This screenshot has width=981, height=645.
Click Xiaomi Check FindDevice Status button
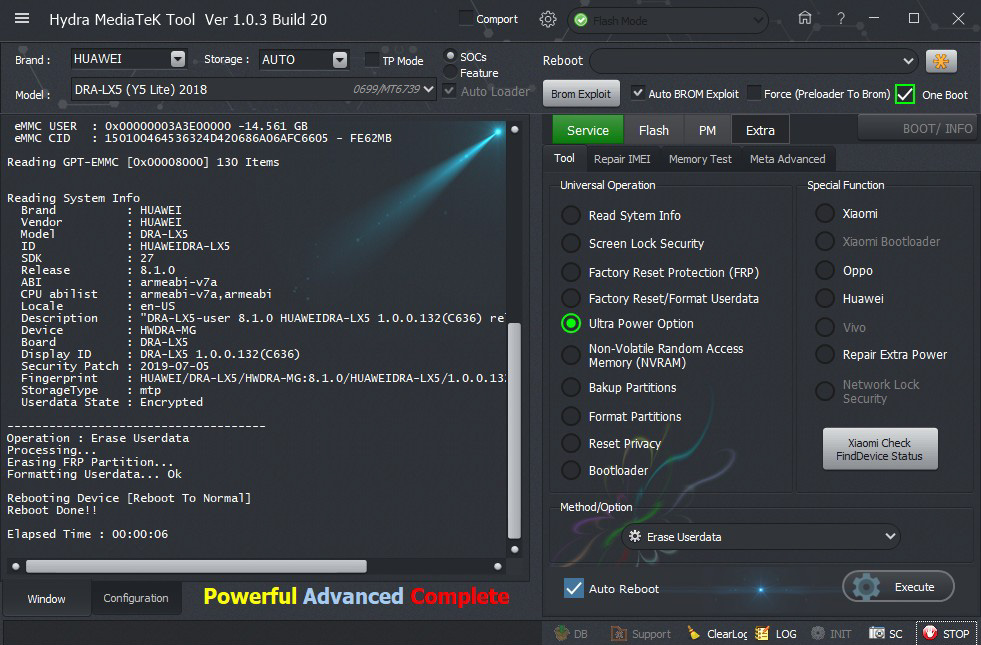(x=880, y=449)
